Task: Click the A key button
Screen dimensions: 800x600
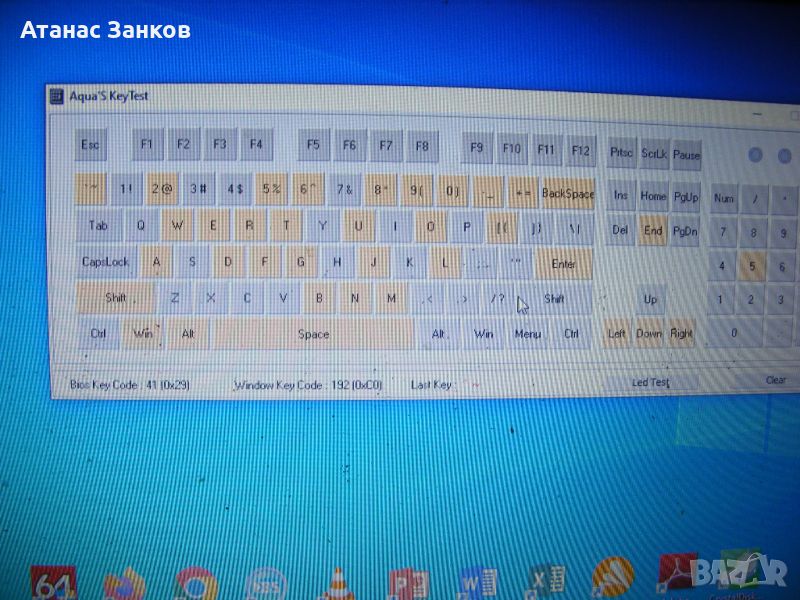Action: tap(156, 262)
